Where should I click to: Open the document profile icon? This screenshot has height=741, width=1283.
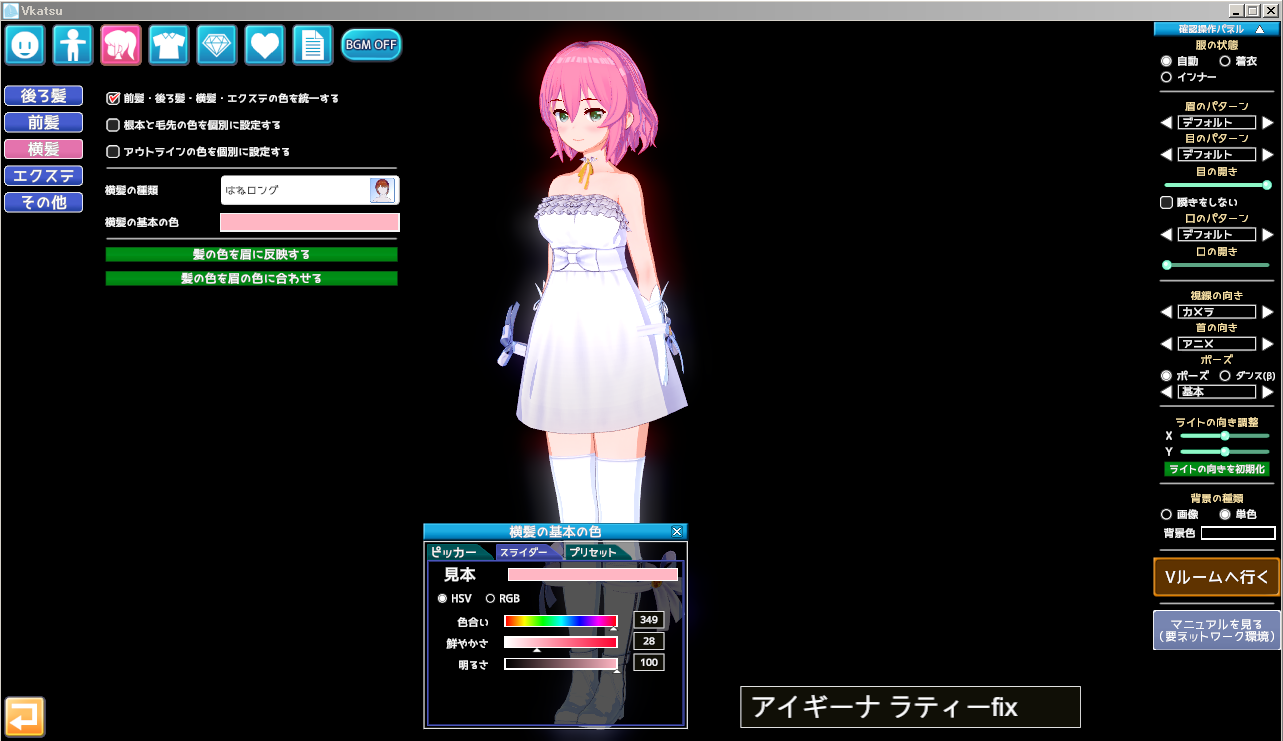tap(313, 45)
